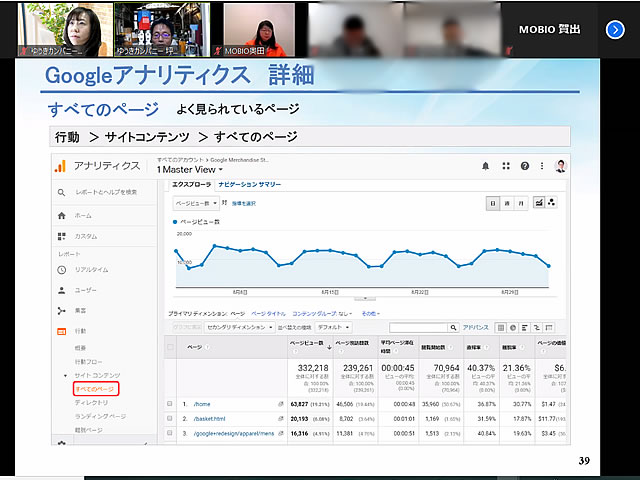Click the Realtime (リアルタイム) clock icon
The width and height of the screenshot is (640, 480).
pos(62,270)
